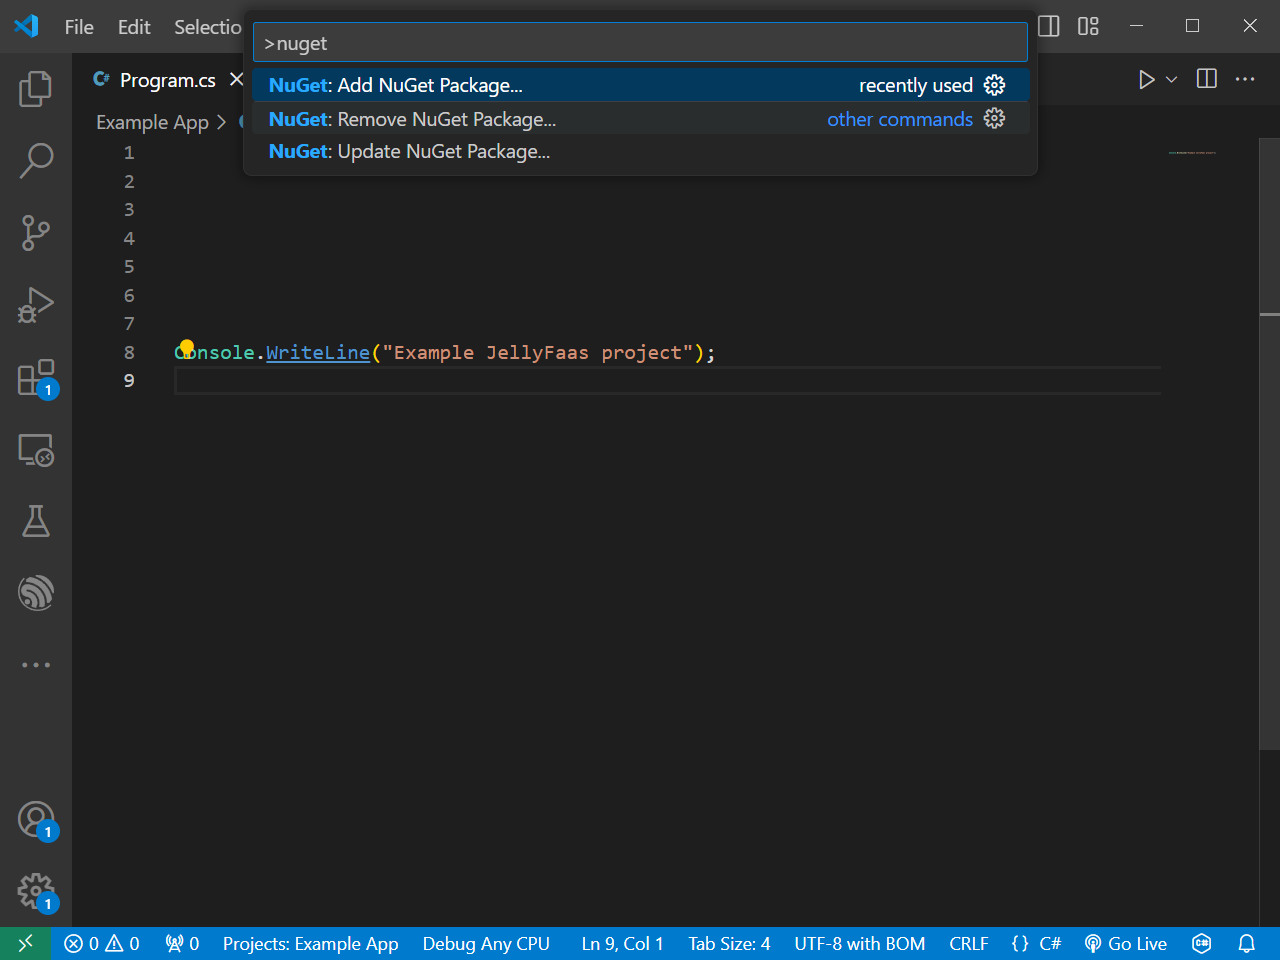Change end of line sequence CRLF
This screenshot has width=1280, height=960.
[x=969, y=943]
